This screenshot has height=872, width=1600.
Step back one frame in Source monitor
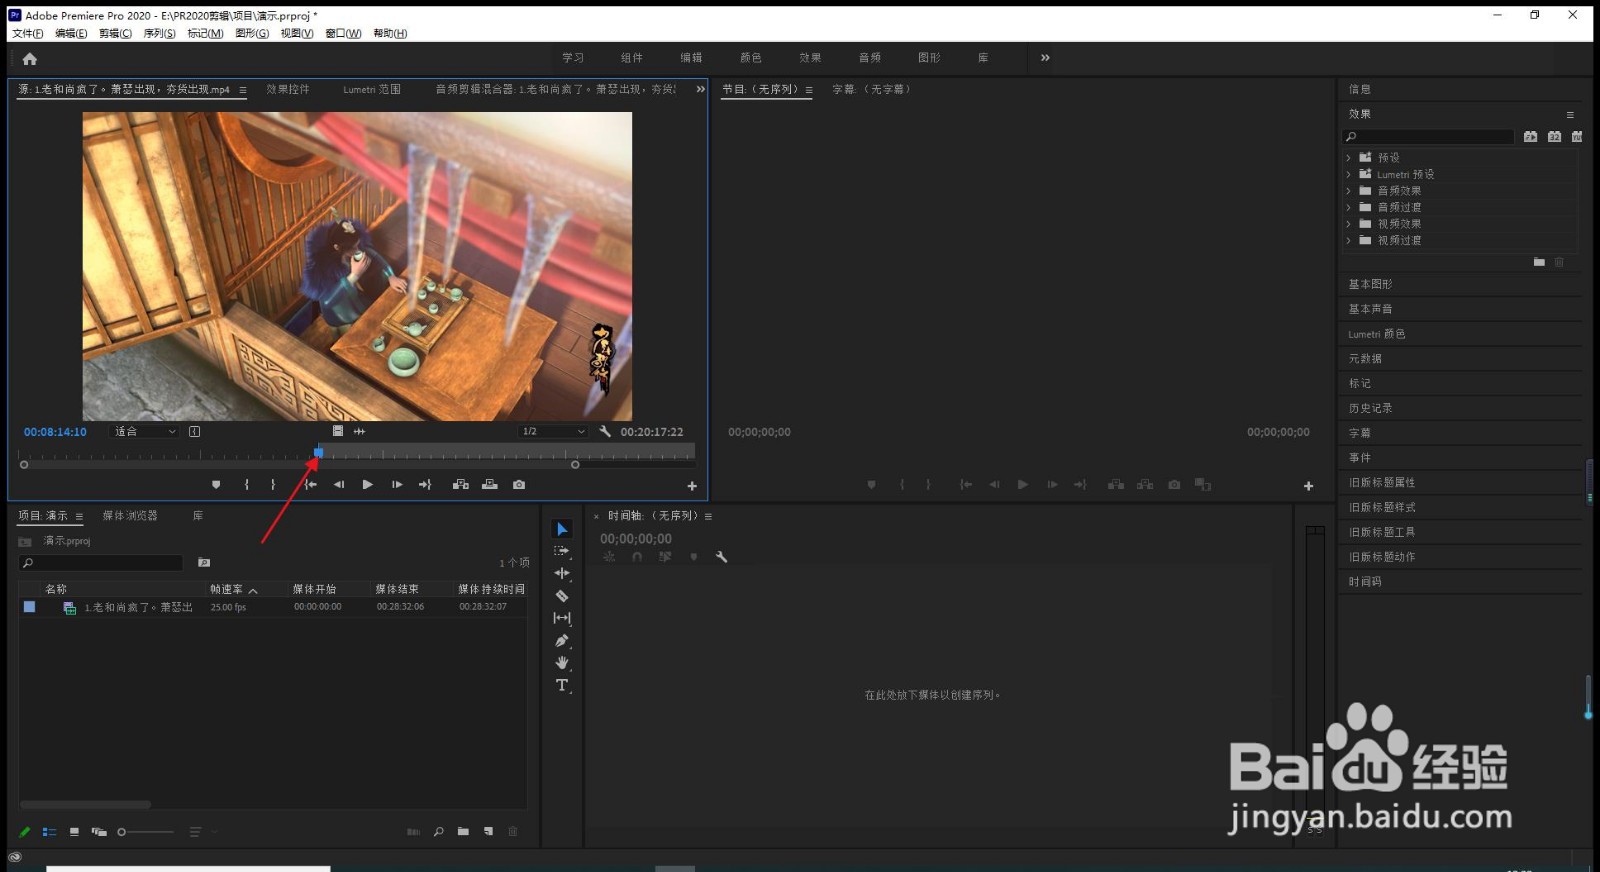pyautogui.click(x=339, y=485)
